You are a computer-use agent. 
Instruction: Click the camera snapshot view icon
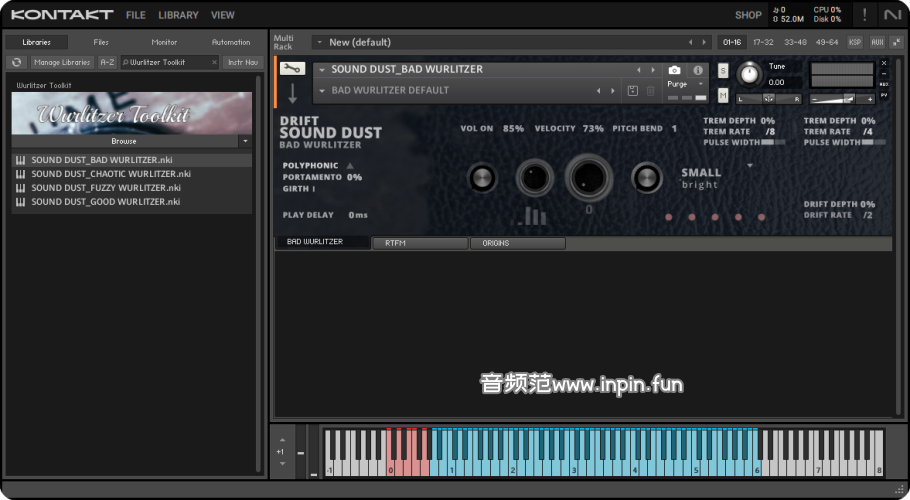point(675,70)
